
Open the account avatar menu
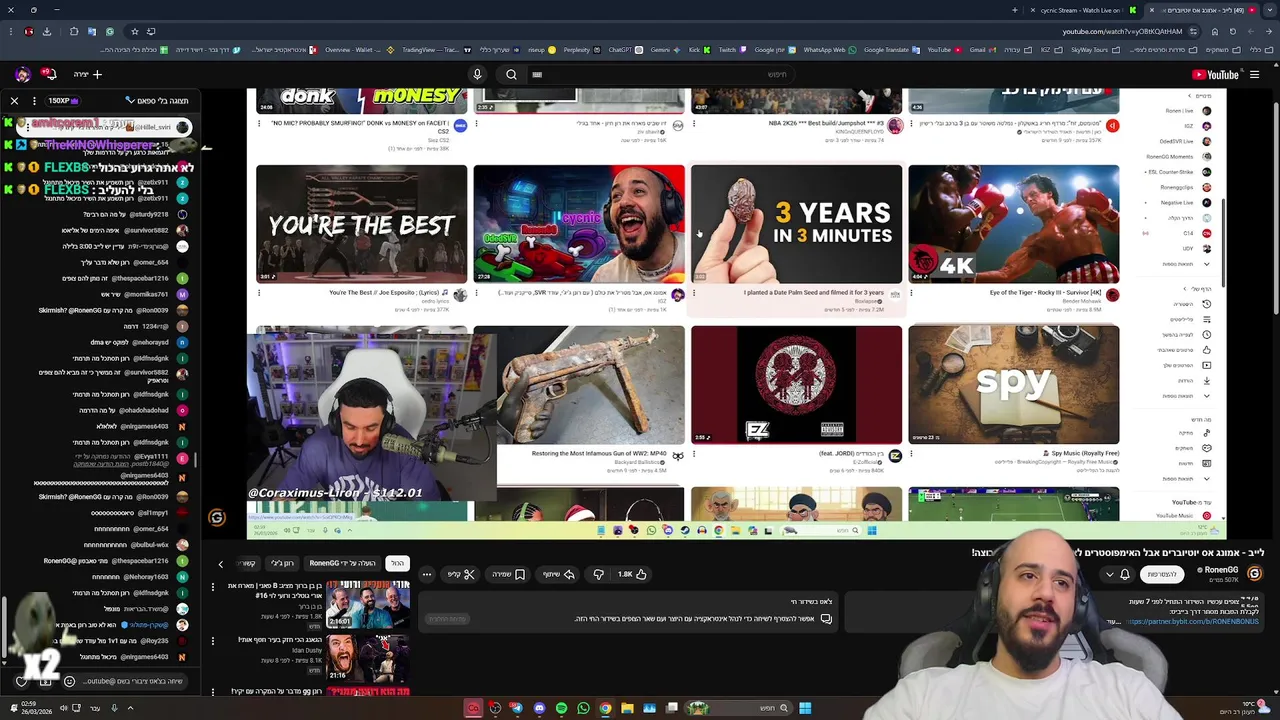pyautogui.click(x=22, y=74)
